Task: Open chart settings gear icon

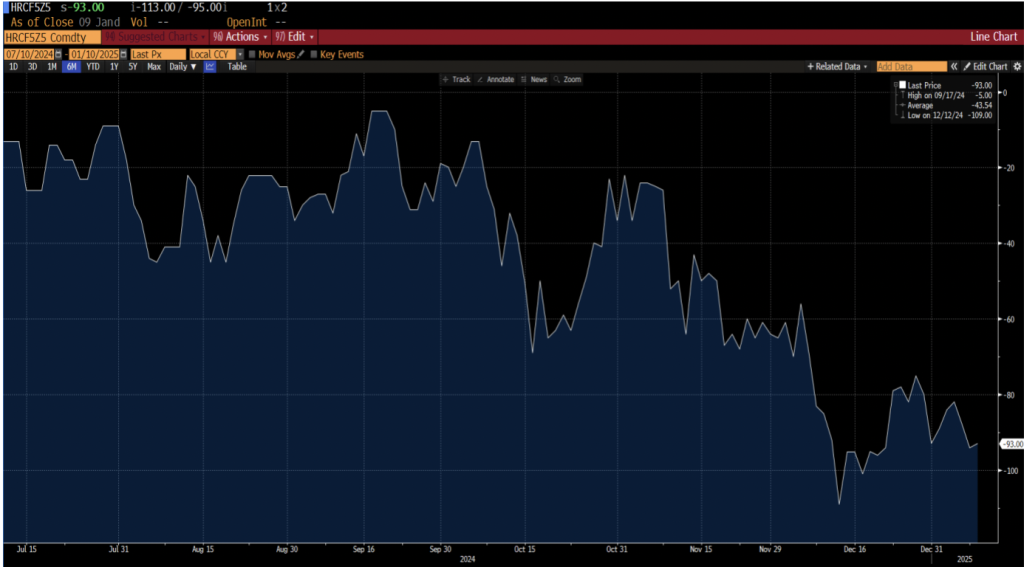Action: [1017, 67]
